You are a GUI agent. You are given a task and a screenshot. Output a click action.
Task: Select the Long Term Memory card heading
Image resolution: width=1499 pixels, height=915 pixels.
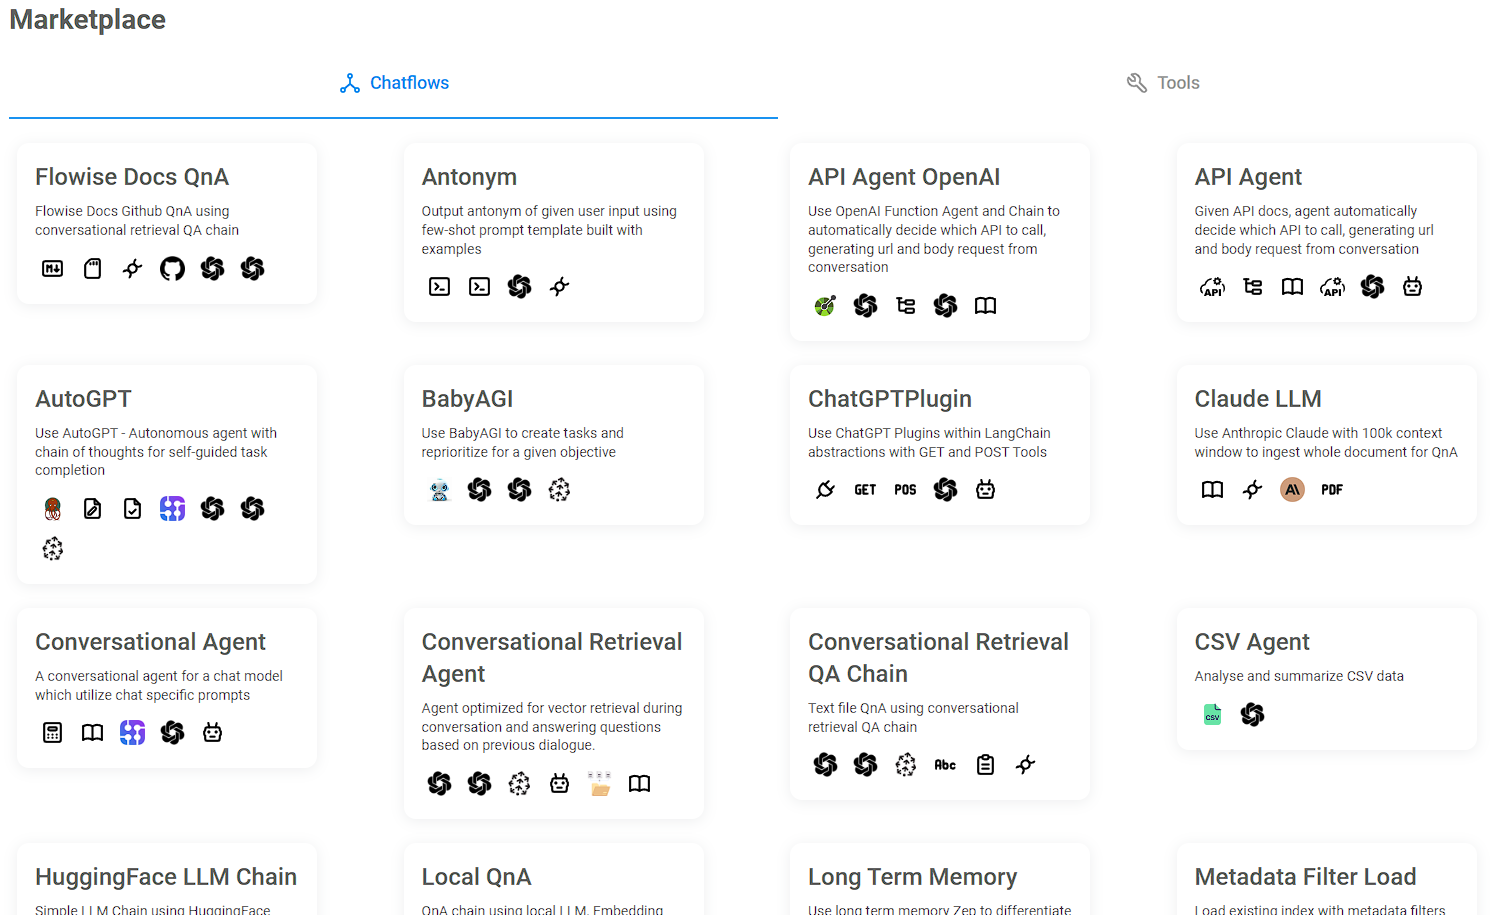[912, 877]
